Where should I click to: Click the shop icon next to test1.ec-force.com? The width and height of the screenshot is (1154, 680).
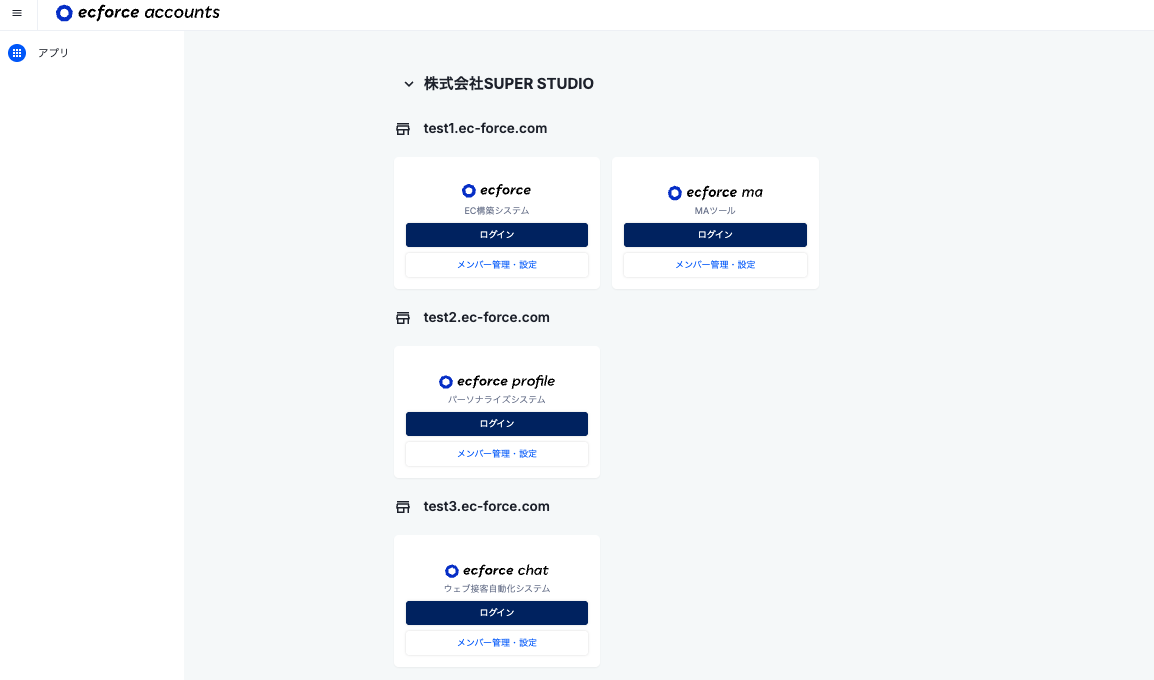403,128
